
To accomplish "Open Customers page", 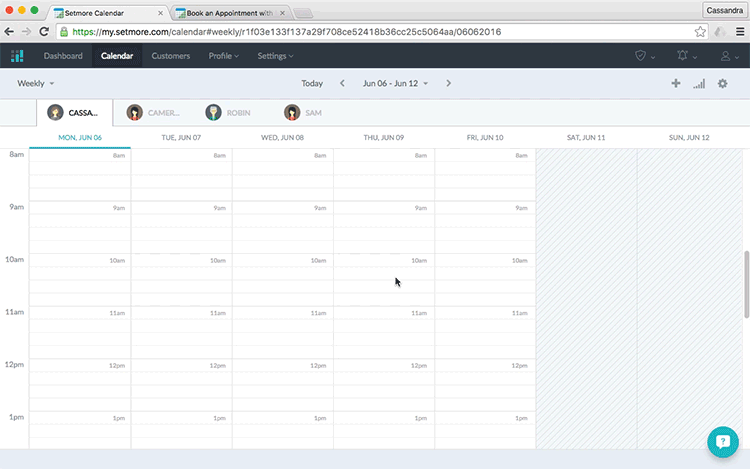I will (171, 56).
